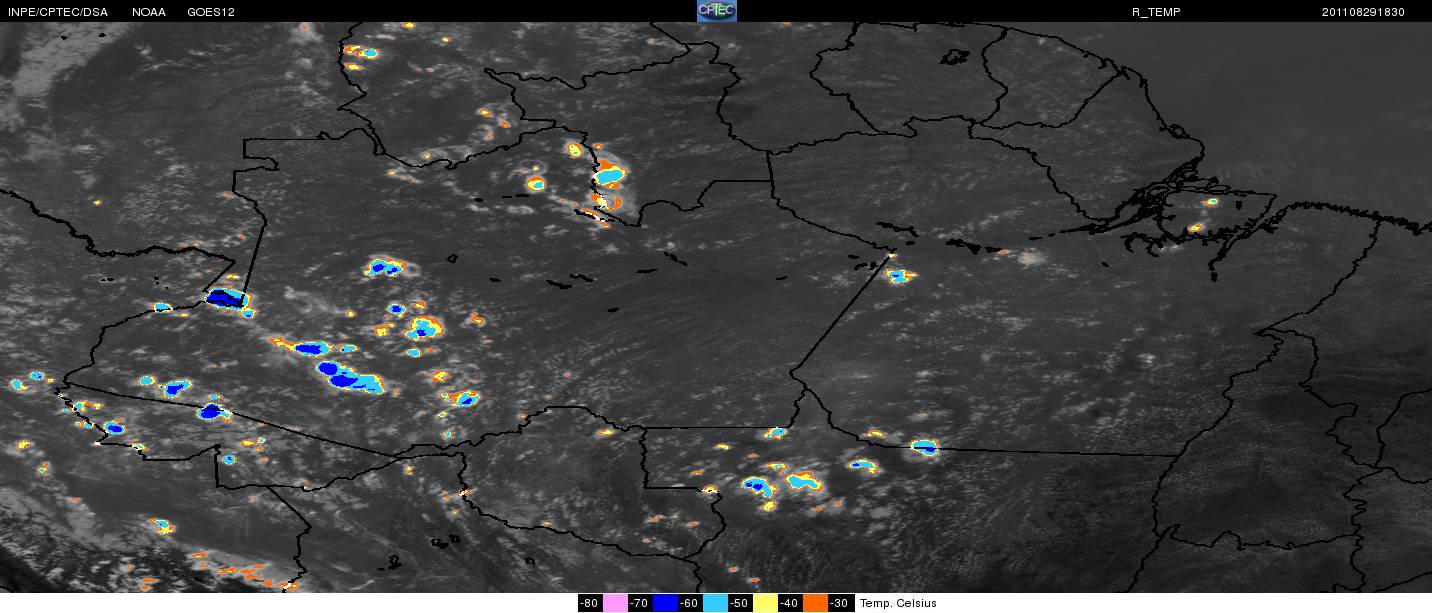Click the -30 legend value
The width and height of the screenshot is (1432, 613).
tap(840, 603)
